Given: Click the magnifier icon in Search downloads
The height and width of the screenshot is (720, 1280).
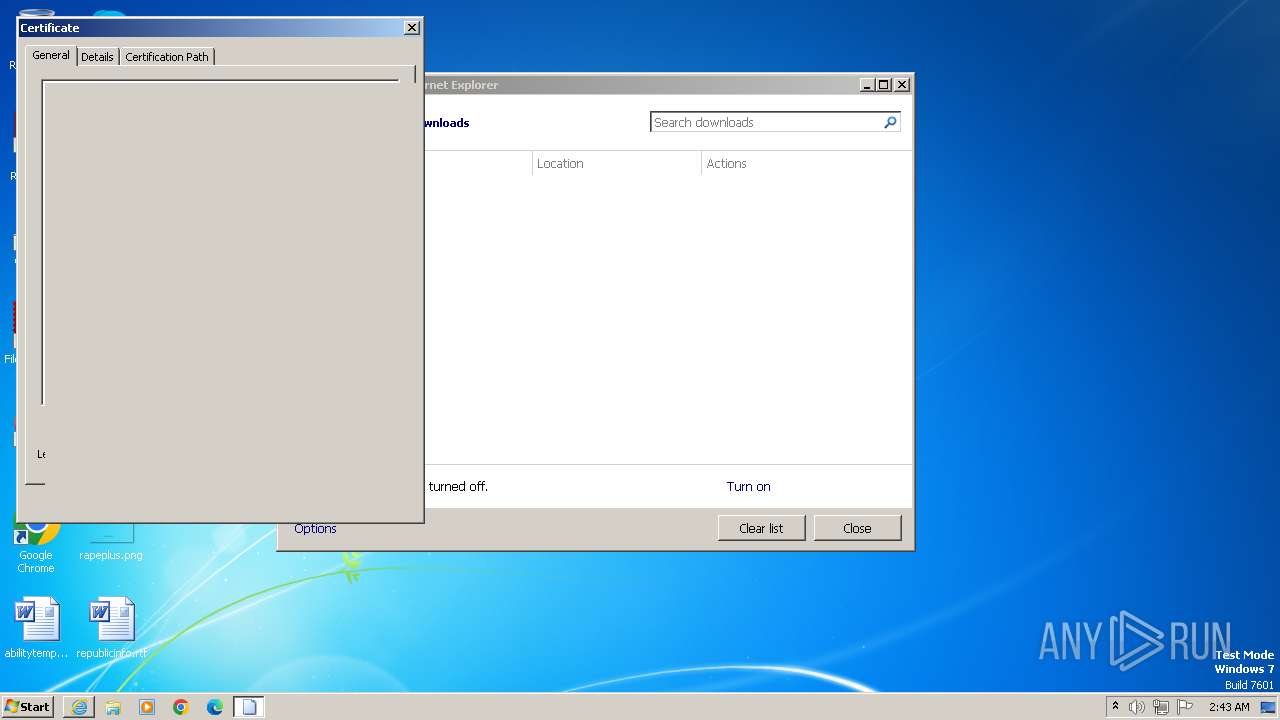Looking at the screenshot, I should click(x=891, y=122).
